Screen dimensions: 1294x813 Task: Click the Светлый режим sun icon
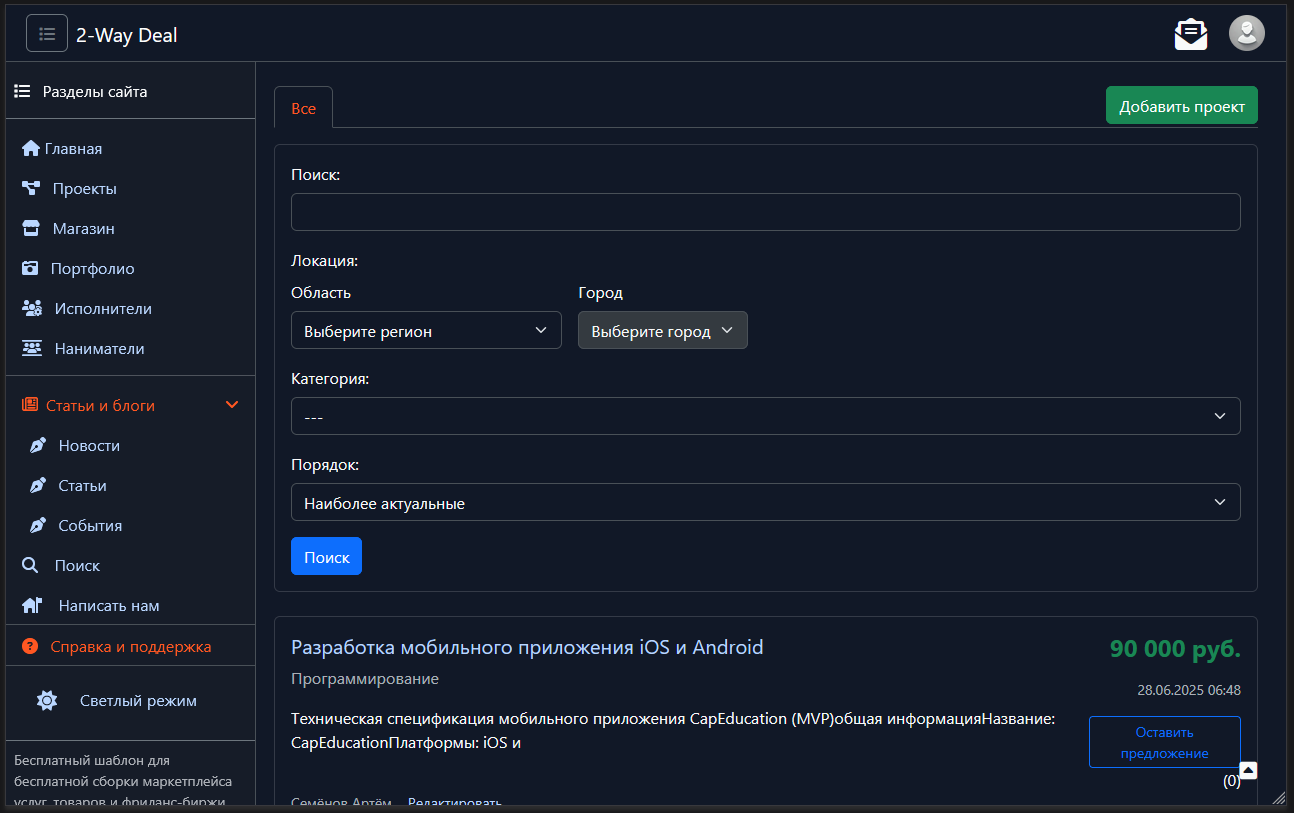point(47,701)
